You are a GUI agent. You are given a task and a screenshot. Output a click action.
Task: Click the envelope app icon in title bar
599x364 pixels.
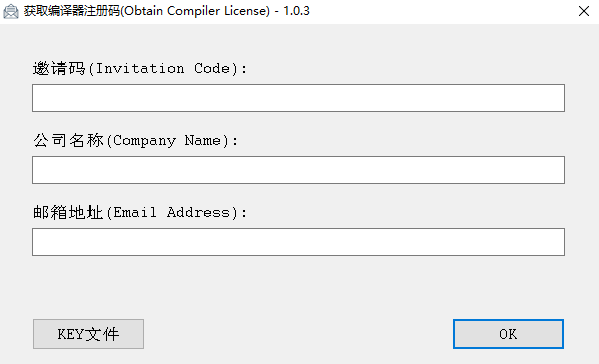click(x=11, y=11)
